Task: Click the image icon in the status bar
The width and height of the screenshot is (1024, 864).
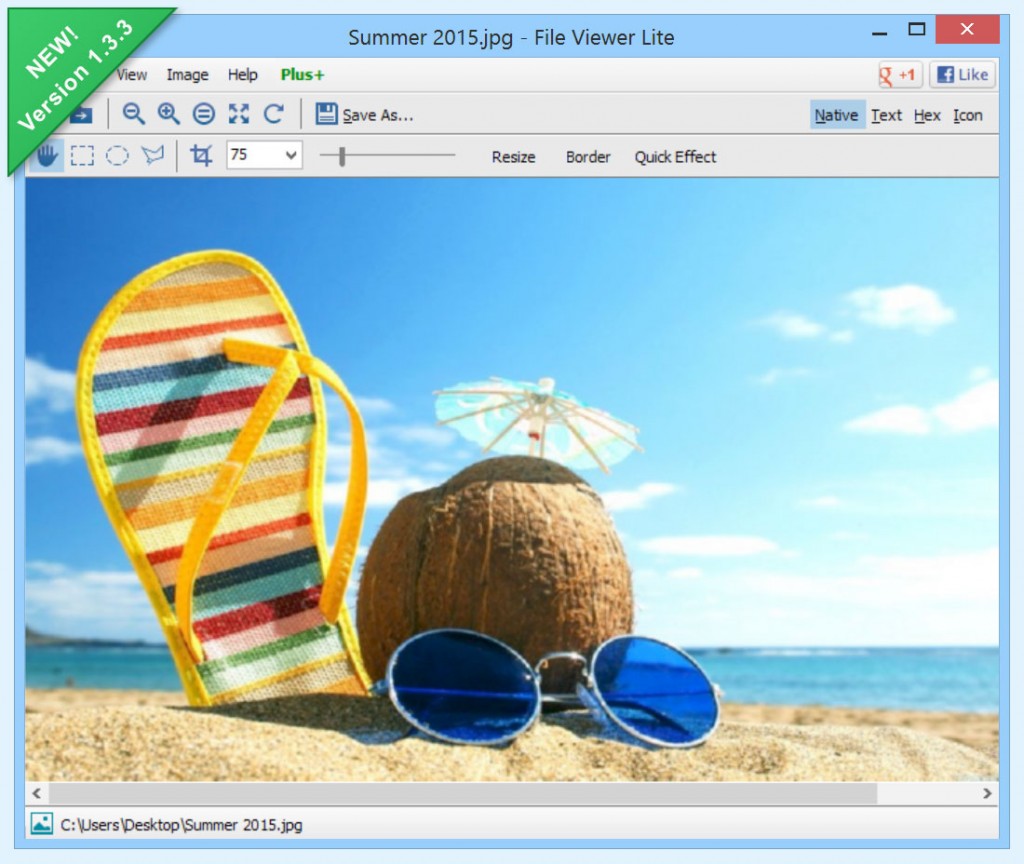Action: coord(41,824)
